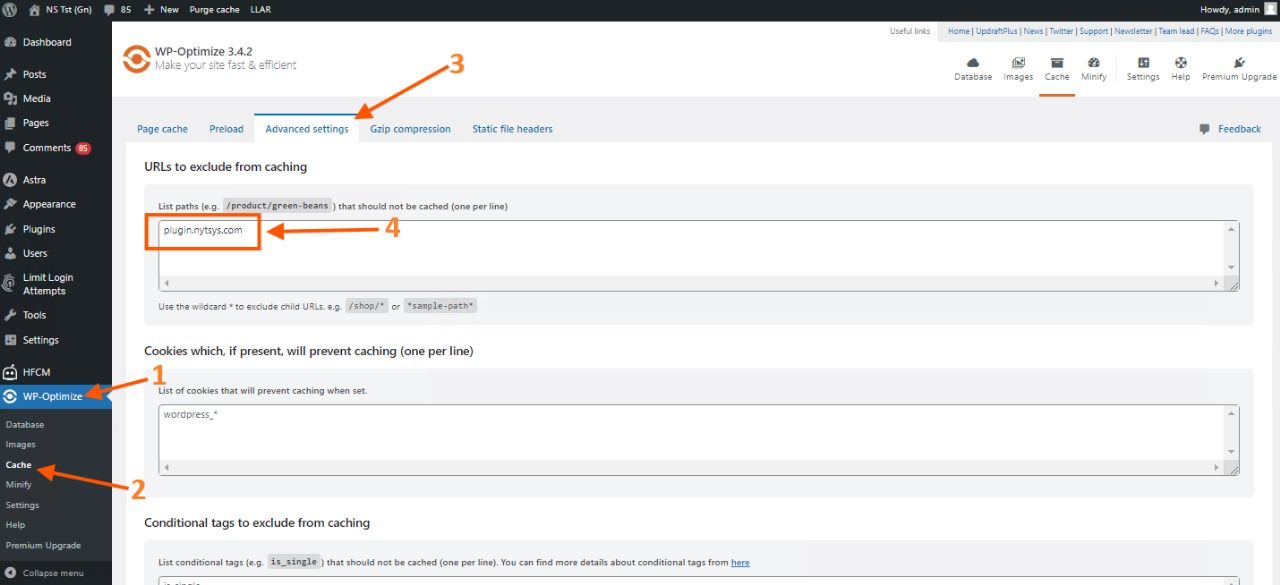The height and width of the screenshot is (585, 1280).
Task: Click the WP-Optimize logo
Action: [136, 59]
